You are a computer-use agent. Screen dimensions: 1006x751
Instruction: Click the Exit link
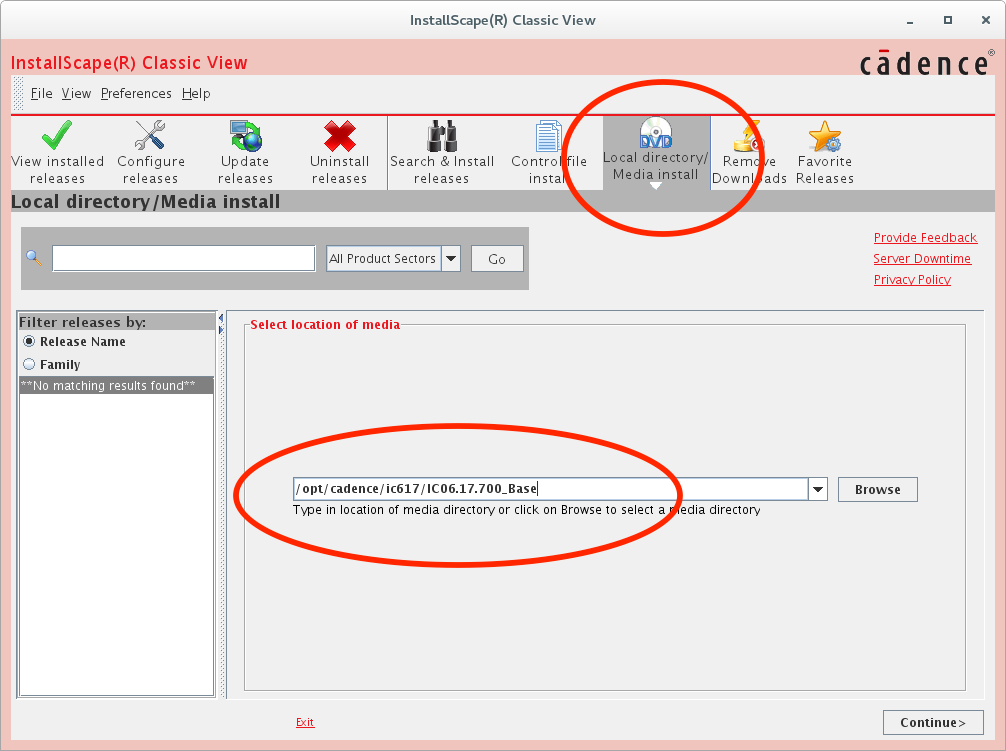(305, 722)
